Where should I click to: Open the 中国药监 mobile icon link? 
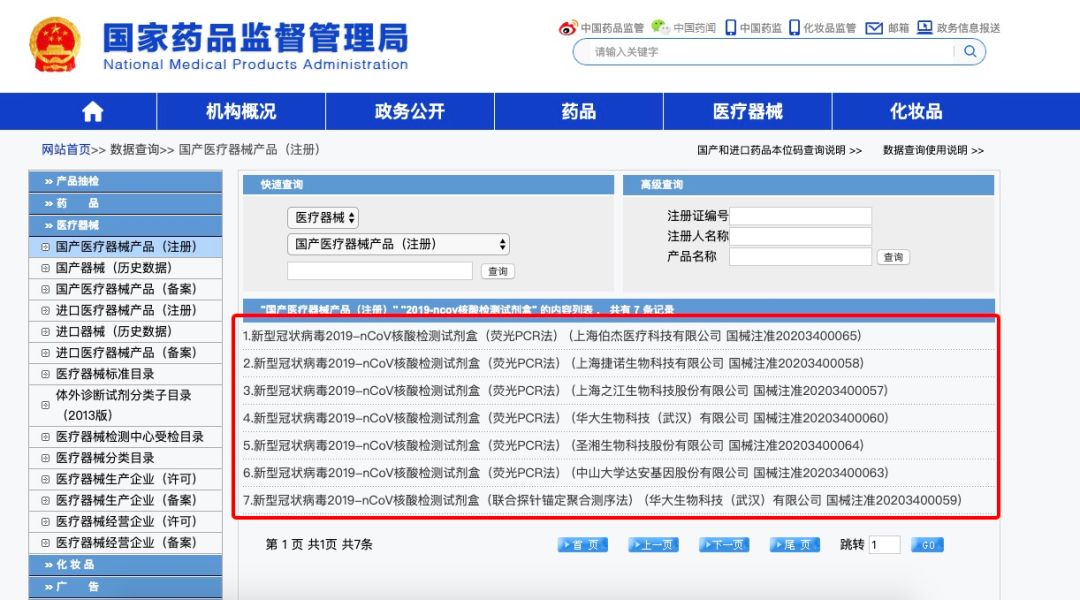(x=753, y=28)
